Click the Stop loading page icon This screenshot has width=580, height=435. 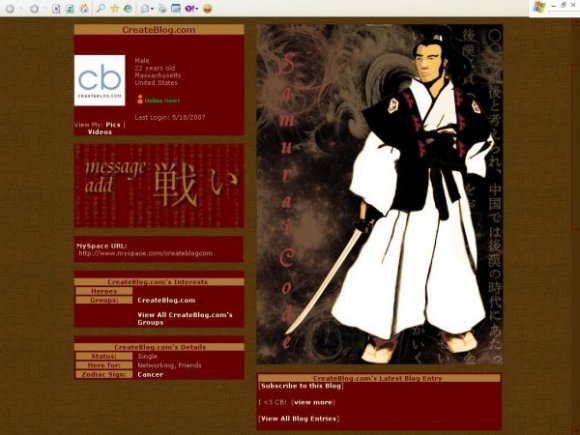tap(56, 9)
